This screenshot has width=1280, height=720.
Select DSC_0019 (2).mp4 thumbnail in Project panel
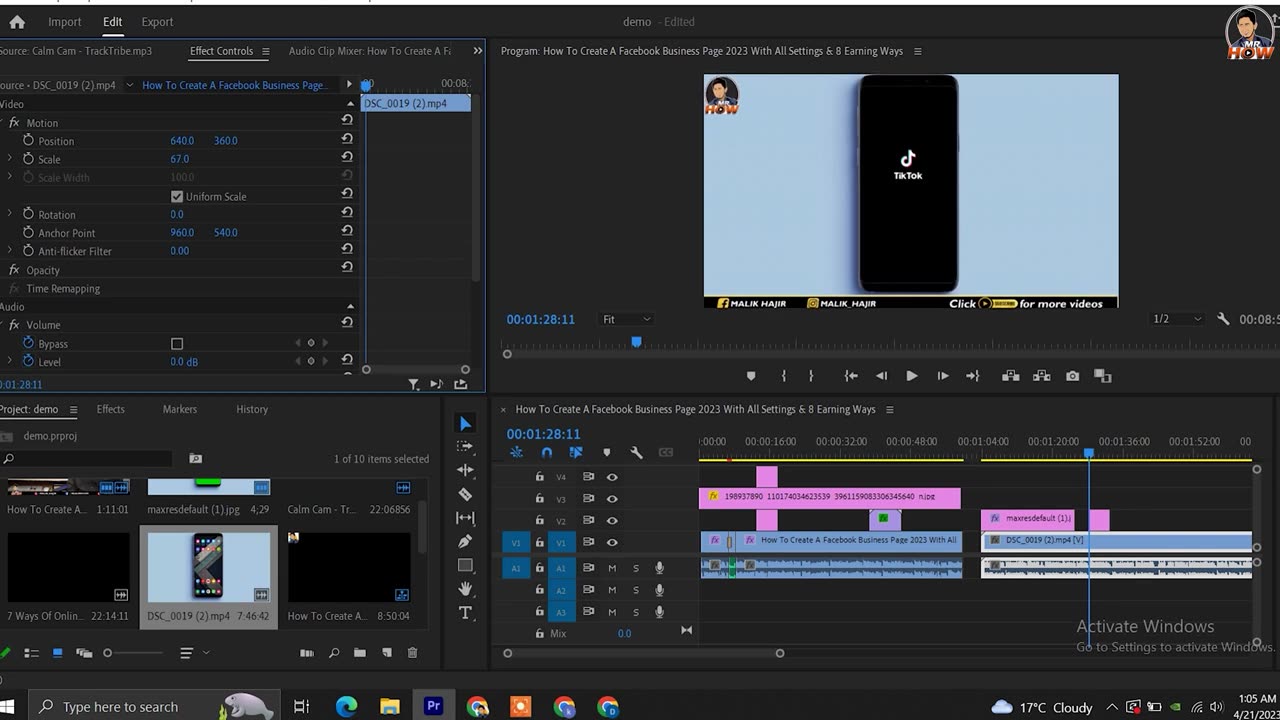209,566
